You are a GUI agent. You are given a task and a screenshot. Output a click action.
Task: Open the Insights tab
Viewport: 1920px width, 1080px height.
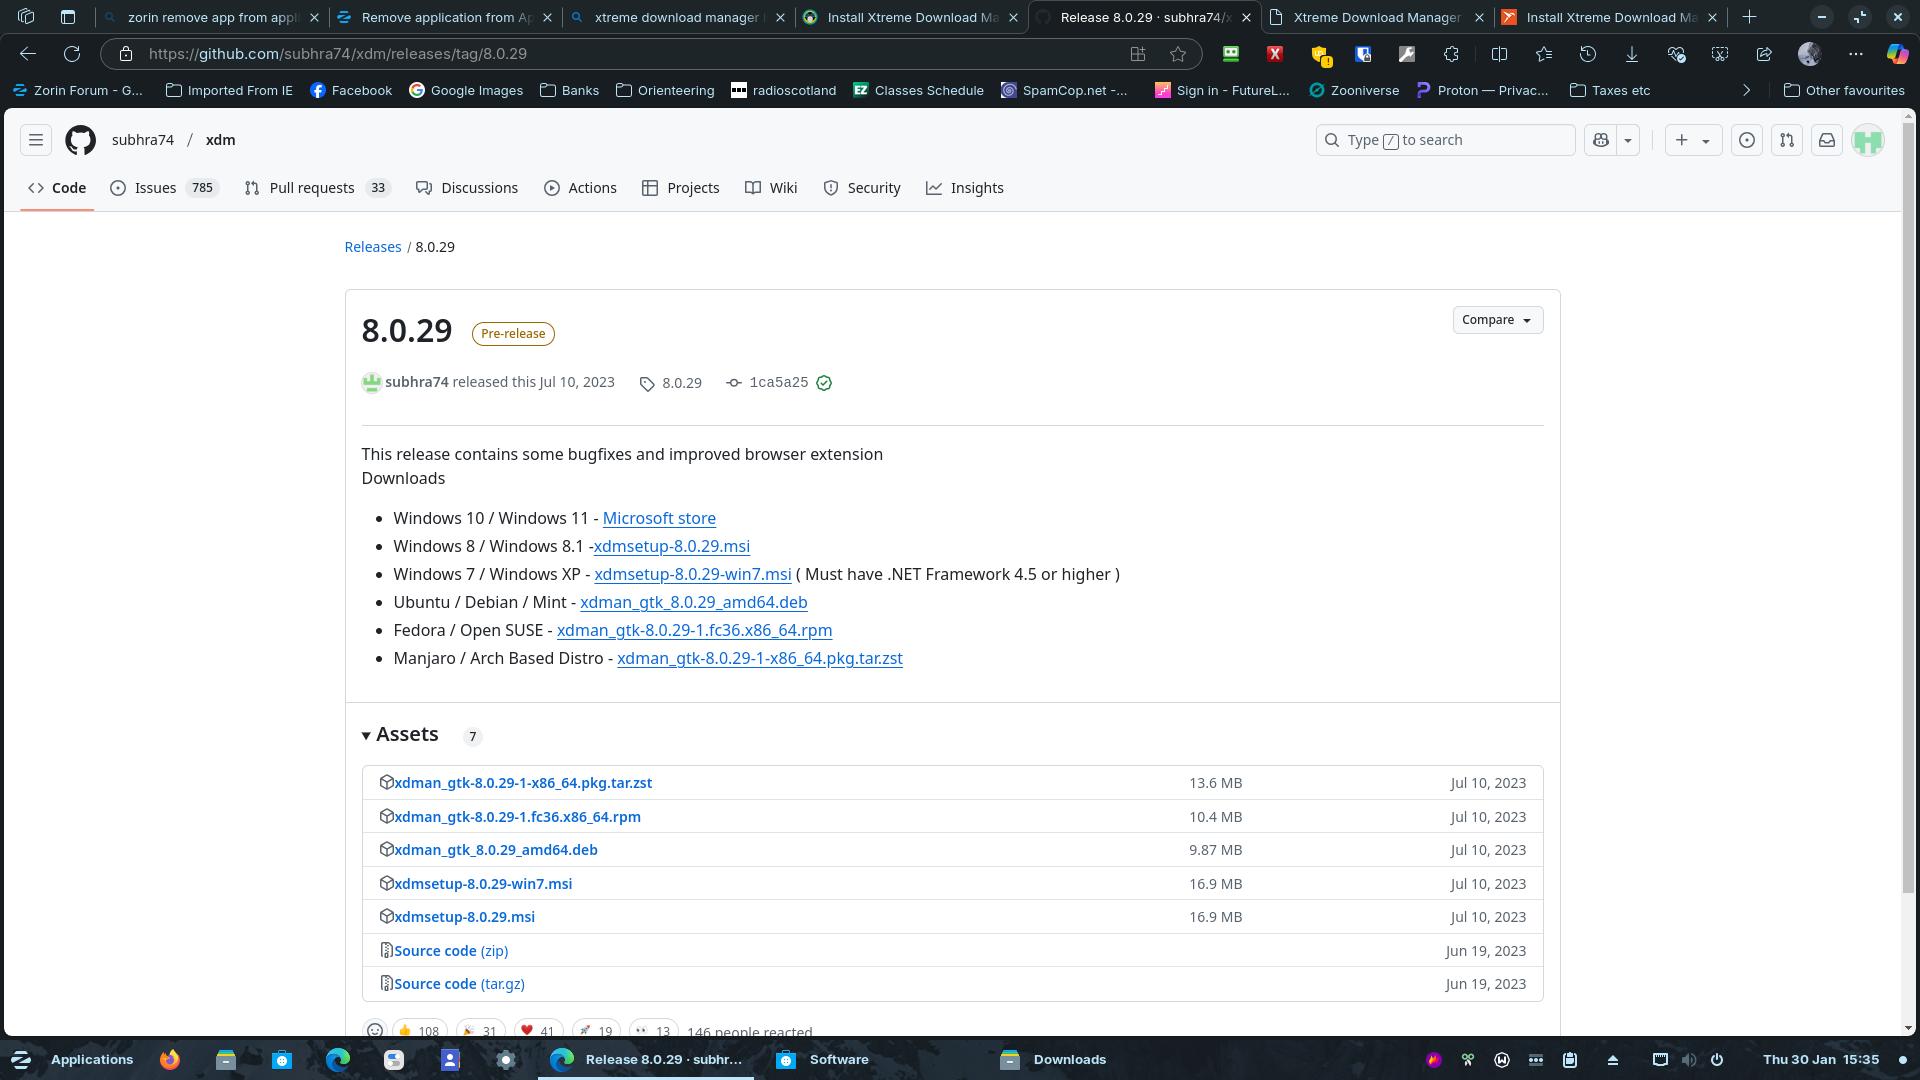pyautogui.click(x=965, y=188)
